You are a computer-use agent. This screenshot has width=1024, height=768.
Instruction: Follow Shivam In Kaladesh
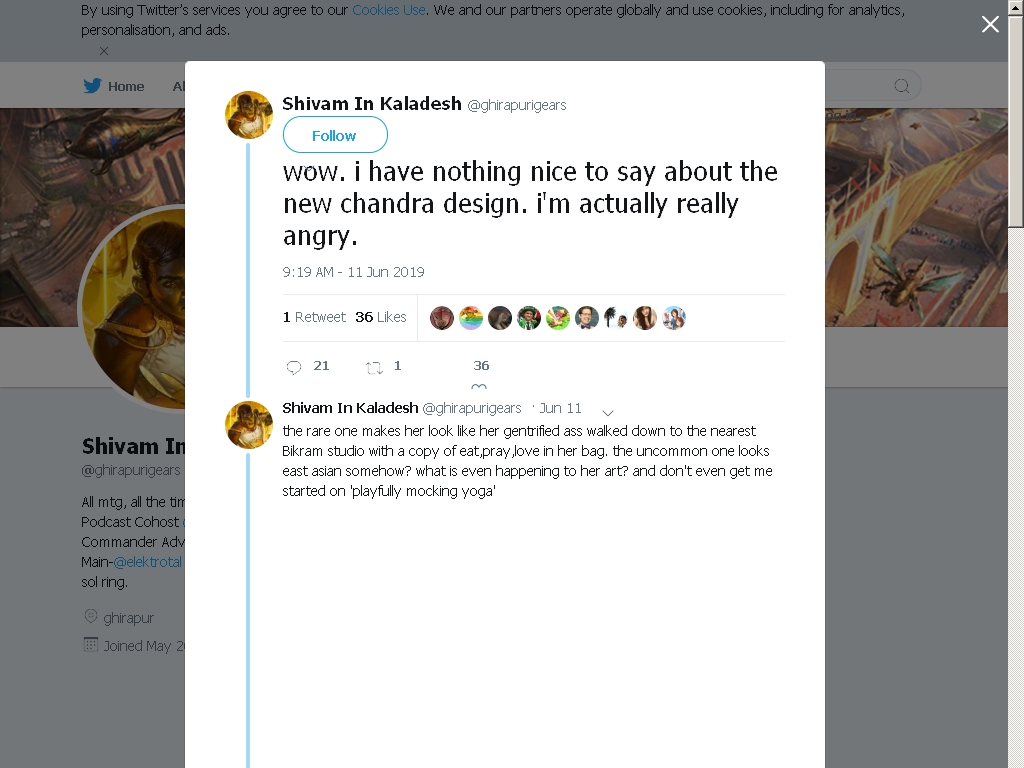(335, 135)
